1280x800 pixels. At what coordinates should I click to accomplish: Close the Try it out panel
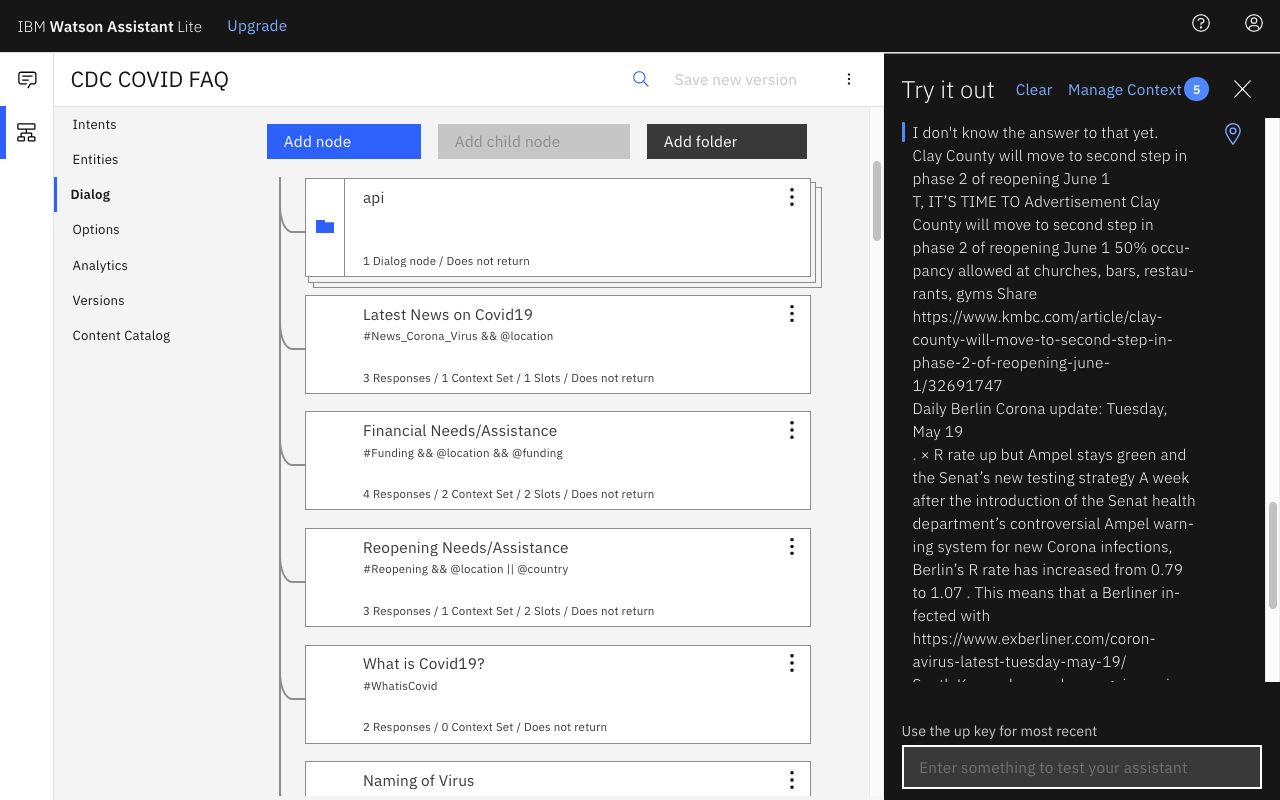(x=1242, y=89)
